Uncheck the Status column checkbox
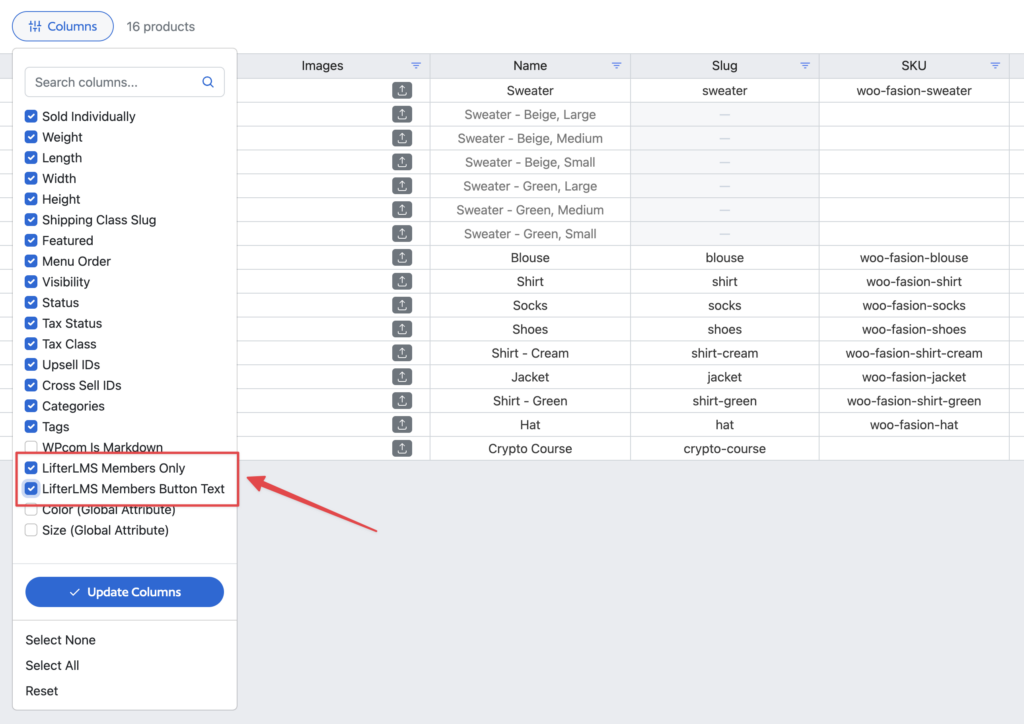 [31, 302]
